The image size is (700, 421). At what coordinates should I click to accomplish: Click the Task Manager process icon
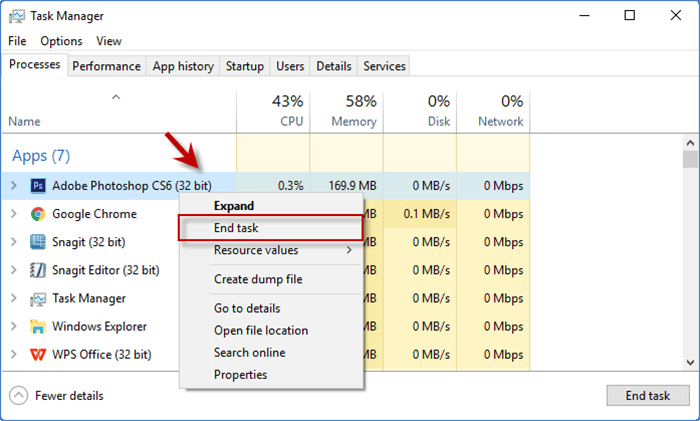coord(38,298)
